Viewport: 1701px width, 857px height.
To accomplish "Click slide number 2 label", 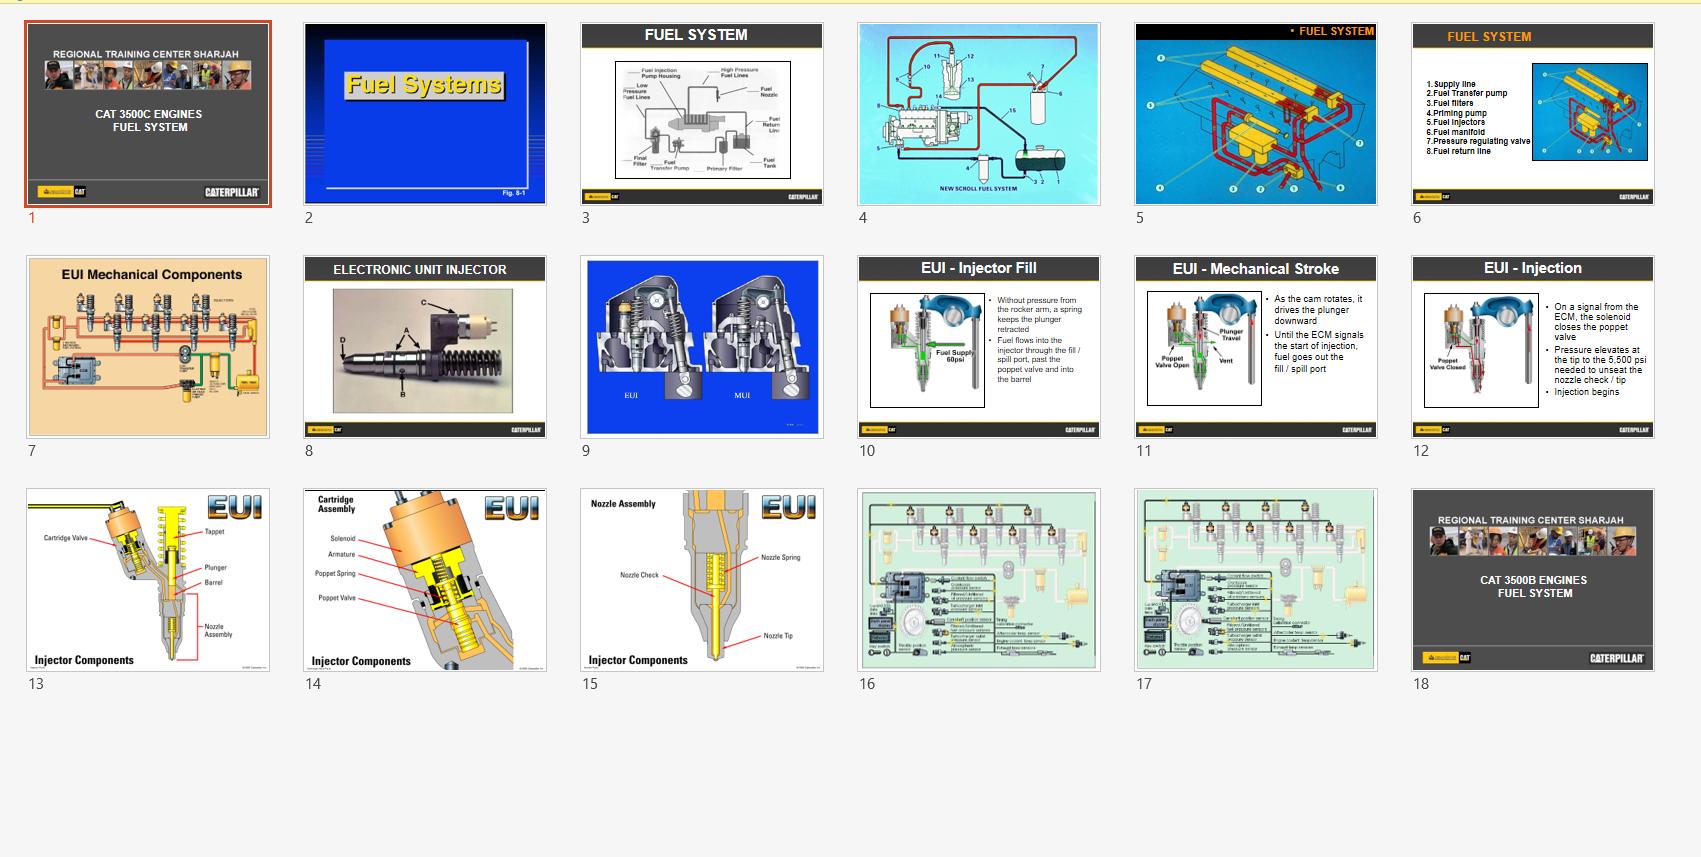I will point(309,218).
